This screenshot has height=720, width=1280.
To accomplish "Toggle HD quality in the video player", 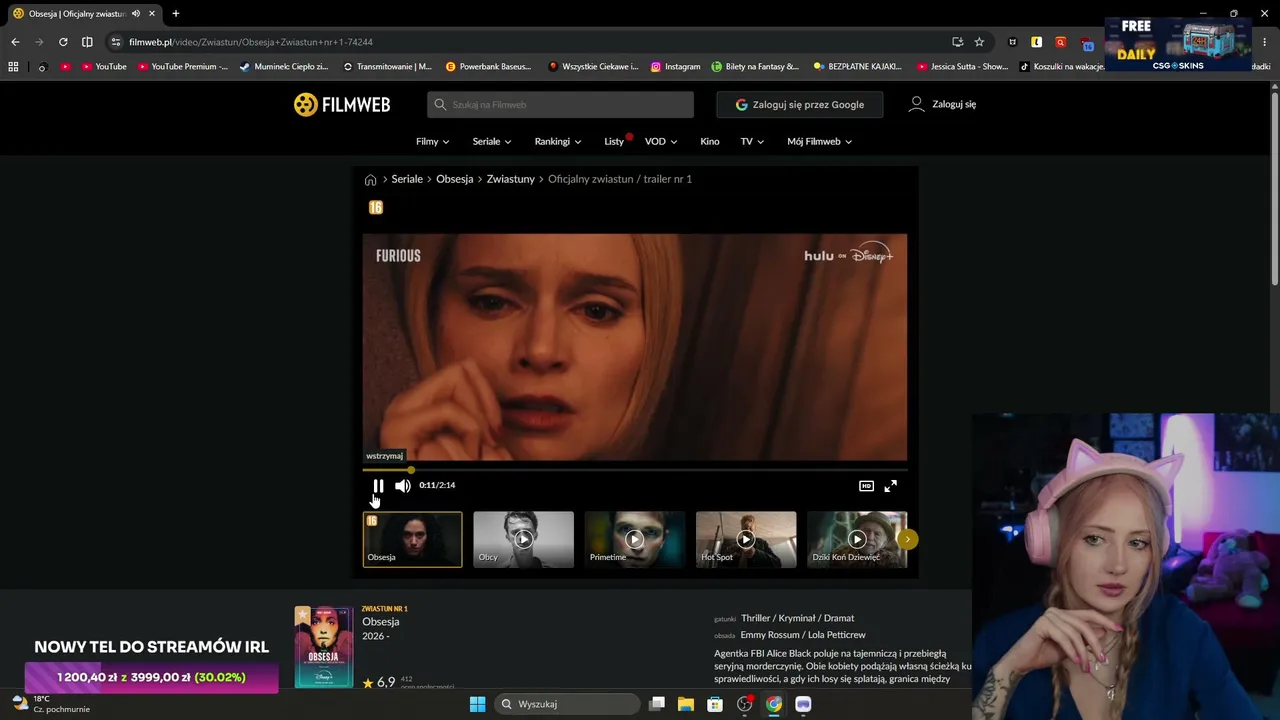I will pyautogui.click(x=866, y=486).
